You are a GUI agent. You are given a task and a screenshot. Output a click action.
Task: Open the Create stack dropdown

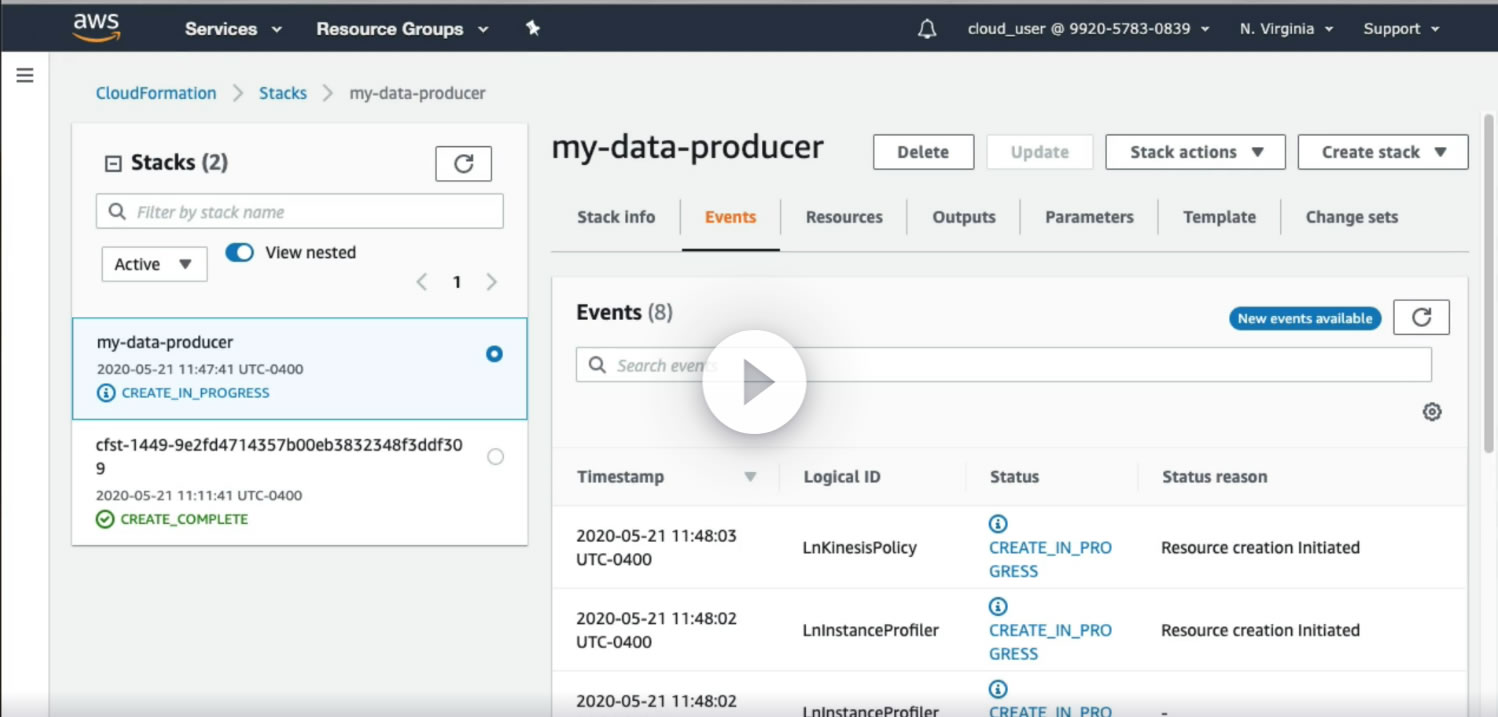tap(1382, 152)
